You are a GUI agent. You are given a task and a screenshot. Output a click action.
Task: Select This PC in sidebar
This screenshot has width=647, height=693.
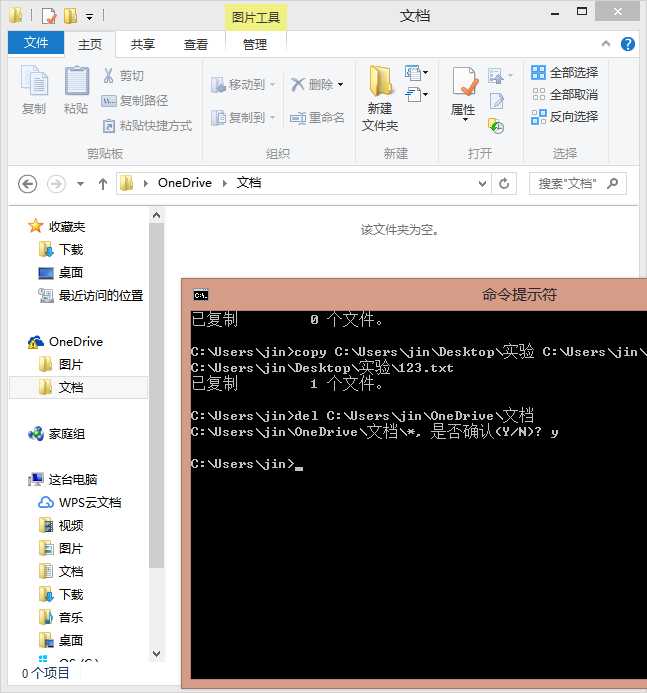point(62,480)
